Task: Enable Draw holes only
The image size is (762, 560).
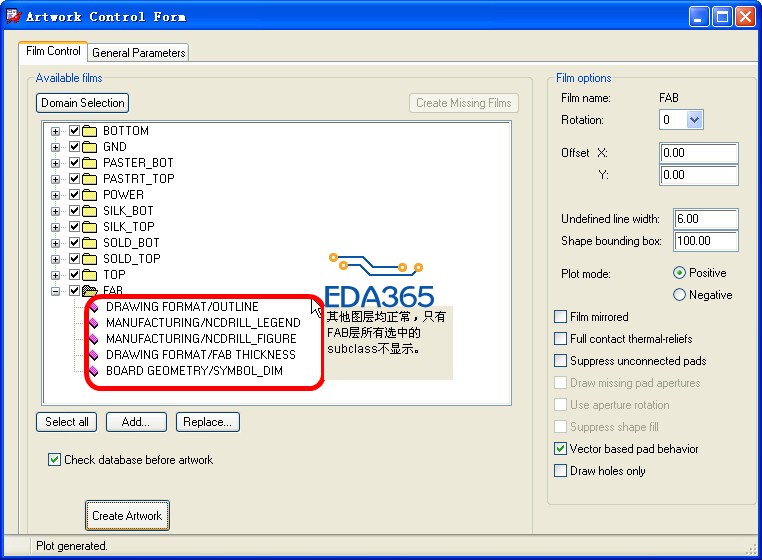Action: tap(560, 471)
